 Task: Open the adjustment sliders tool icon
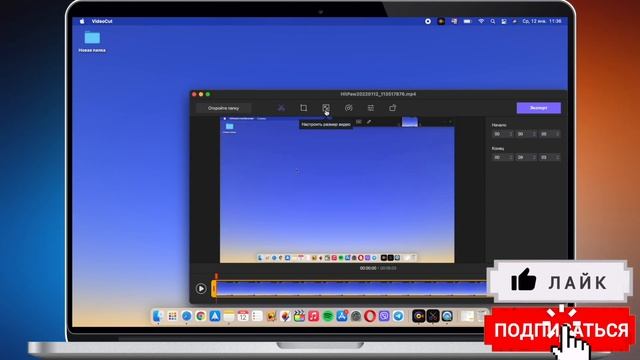(371, 108)
